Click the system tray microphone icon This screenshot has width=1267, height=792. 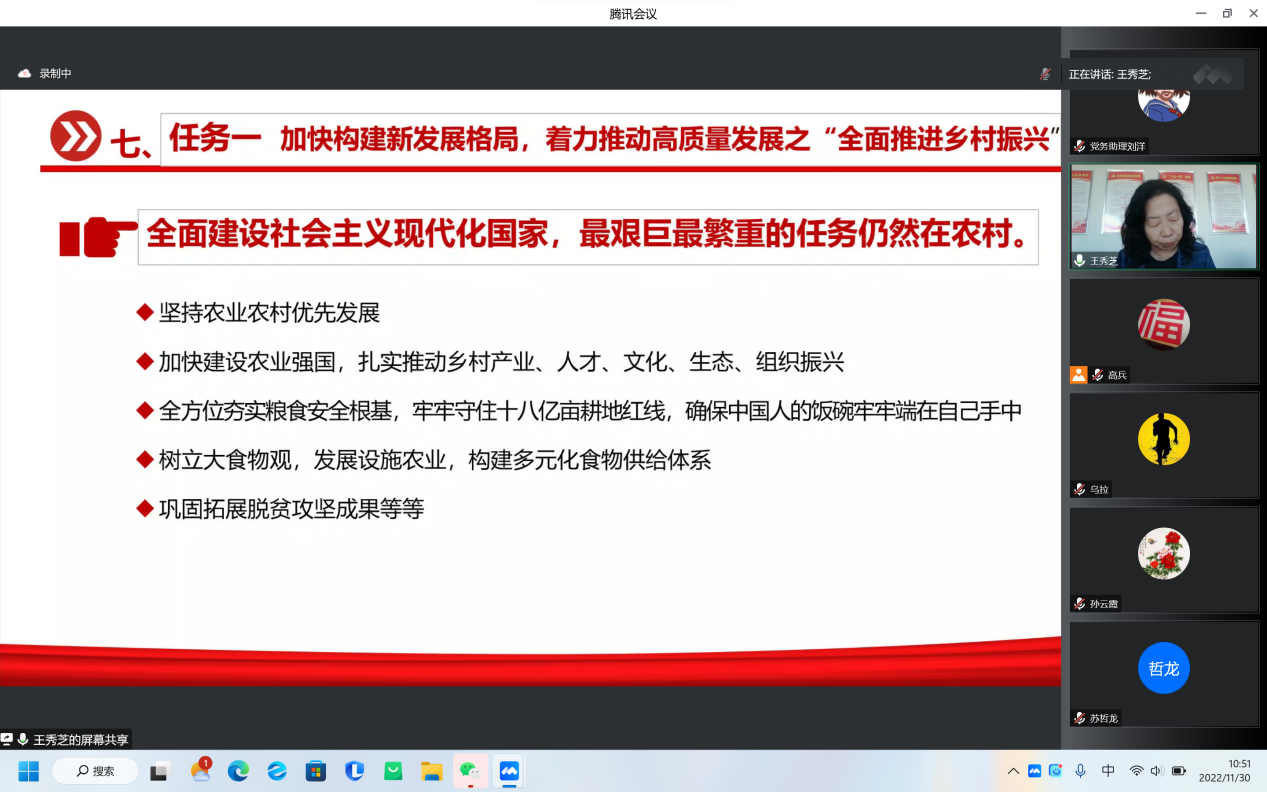1080,771
